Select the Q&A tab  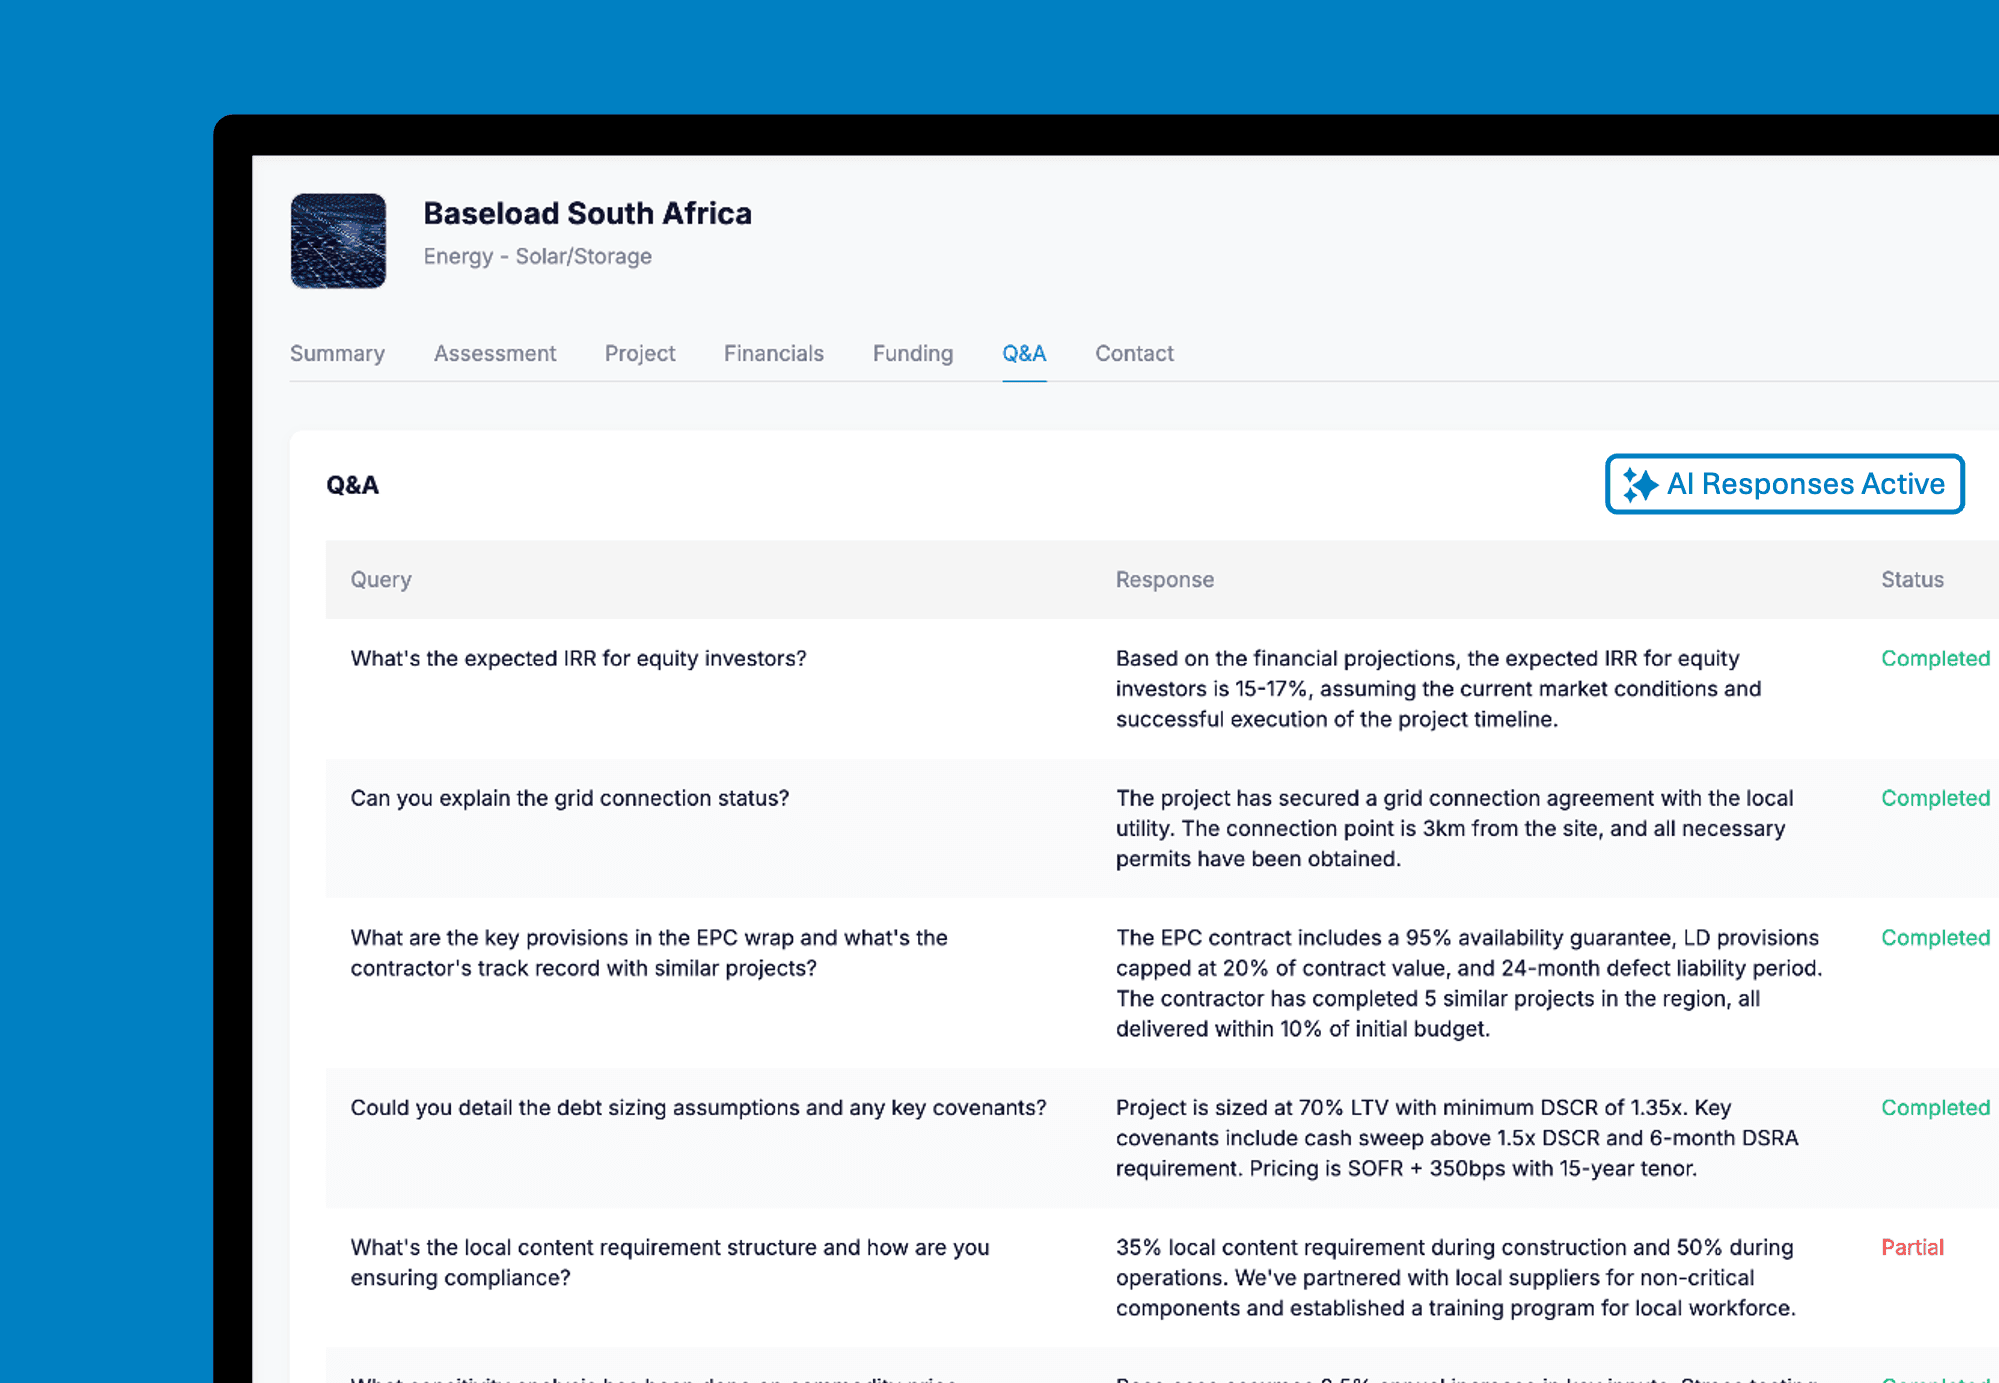click(1024, 353)
